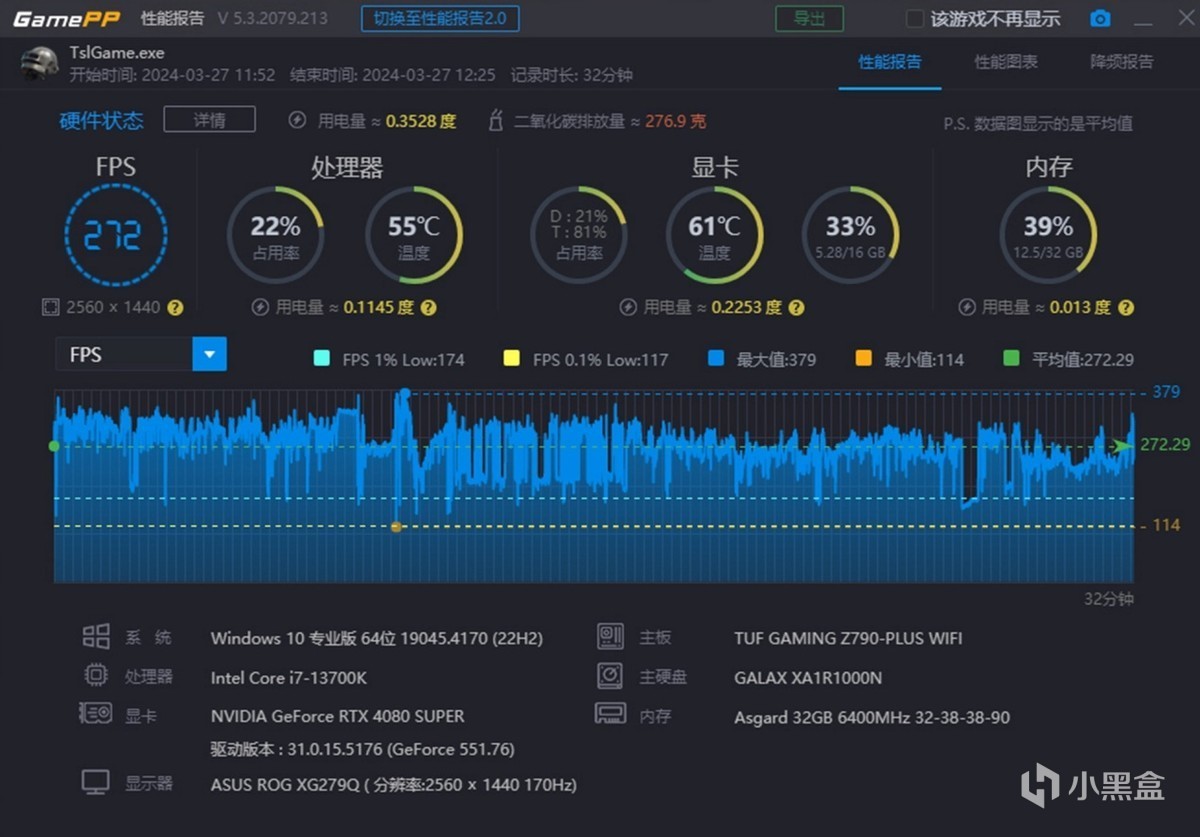
Task: Click the 379 max value label on chart
Action: 1166,392
